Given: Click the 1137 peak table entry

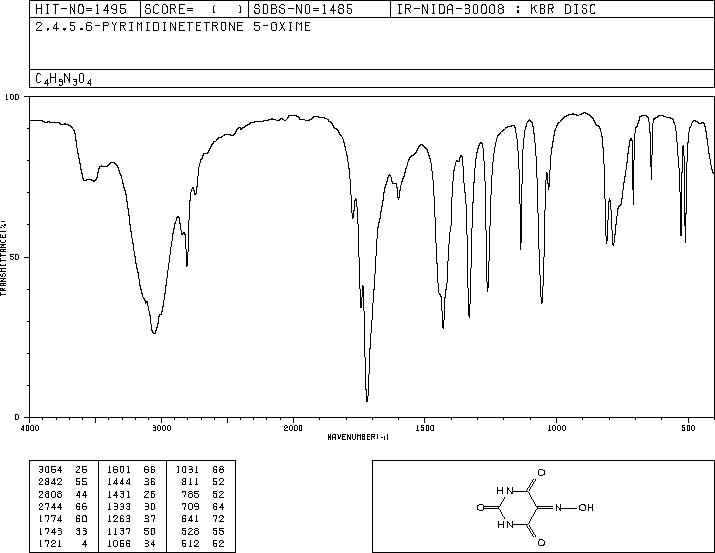Looking at the screenshot, I should tap(119, 531).
